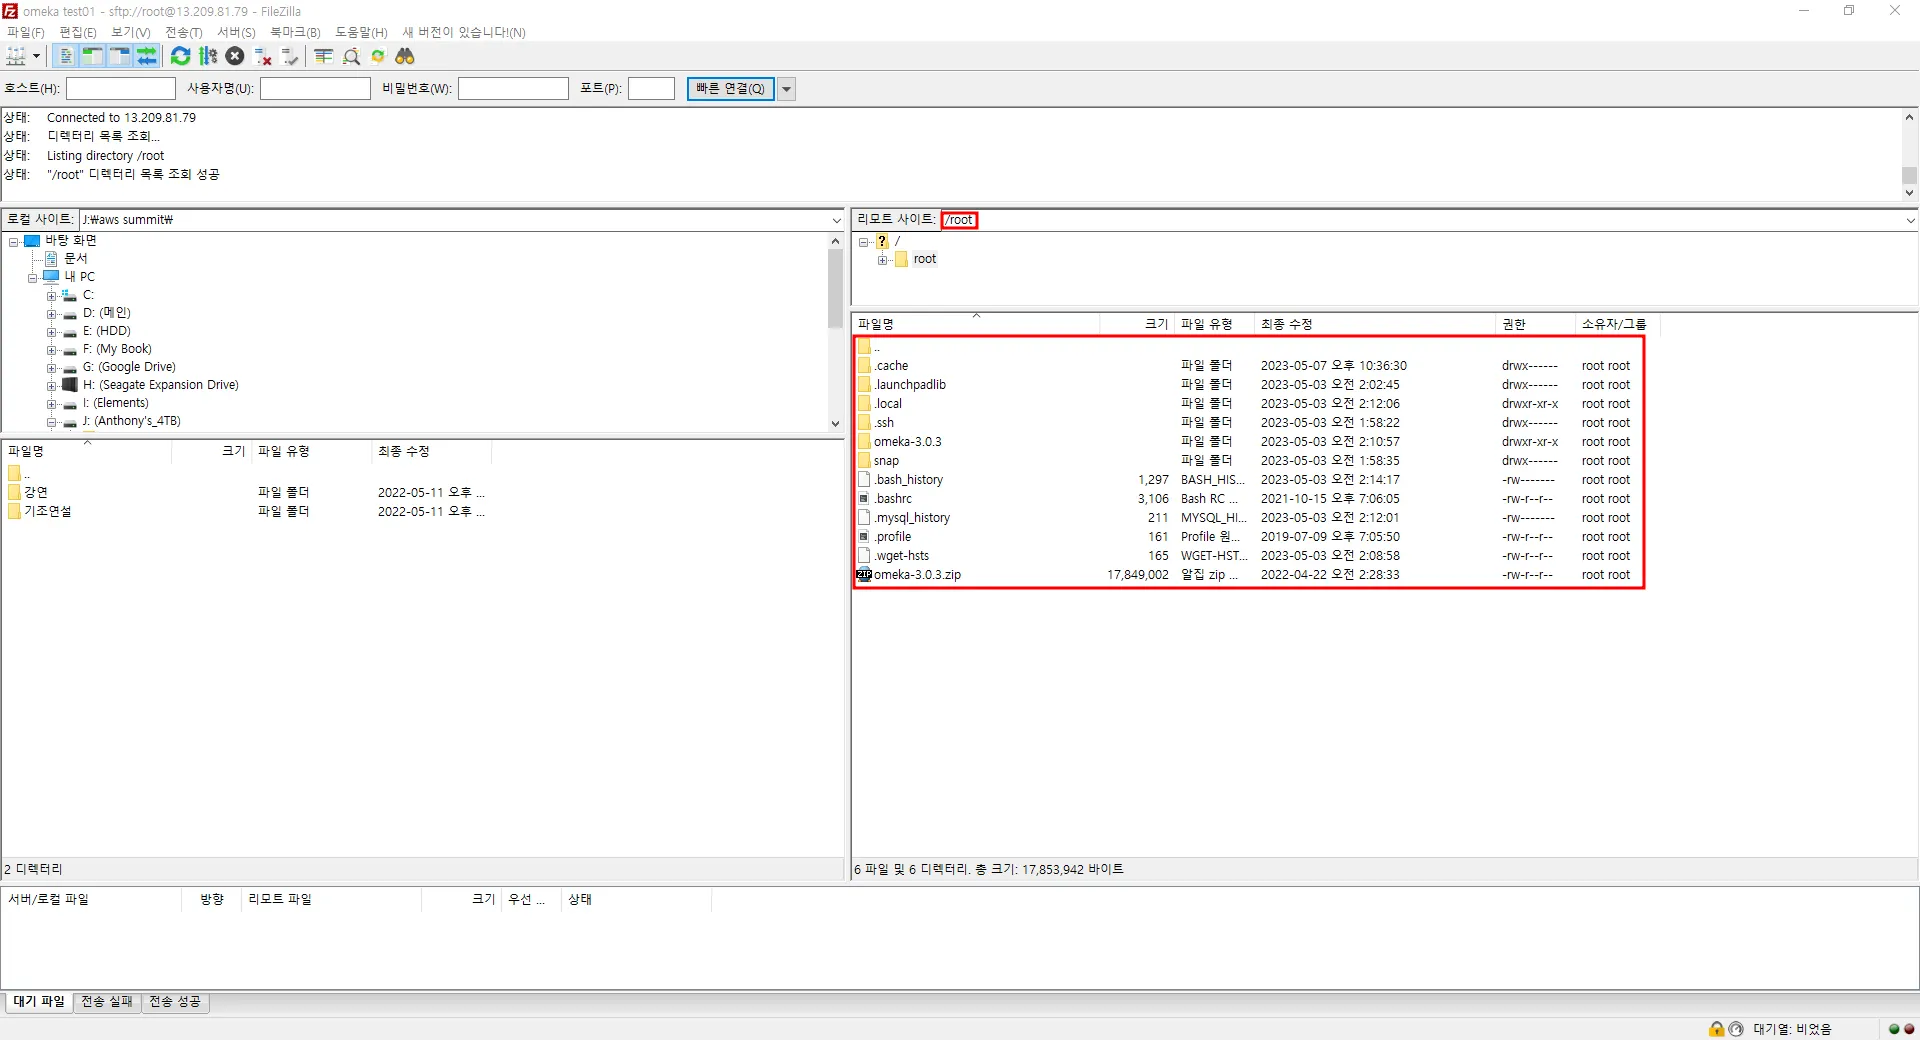
Task: Select the snap folder icon
Action: tap(865, 461)
